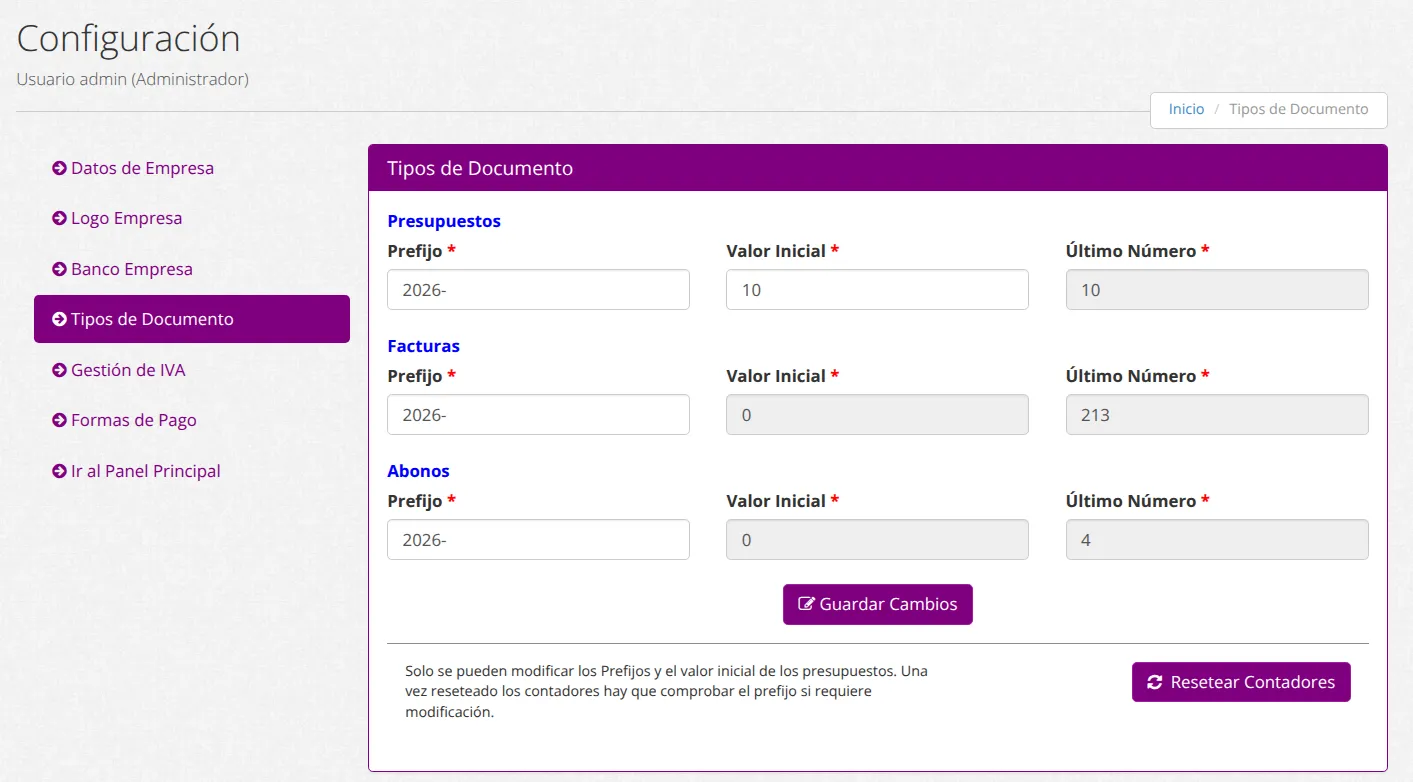Viewport: 1413px width, 782px height.
Task: Save changes with Guardar Cambios button
Action: click(x=878, y=604)
